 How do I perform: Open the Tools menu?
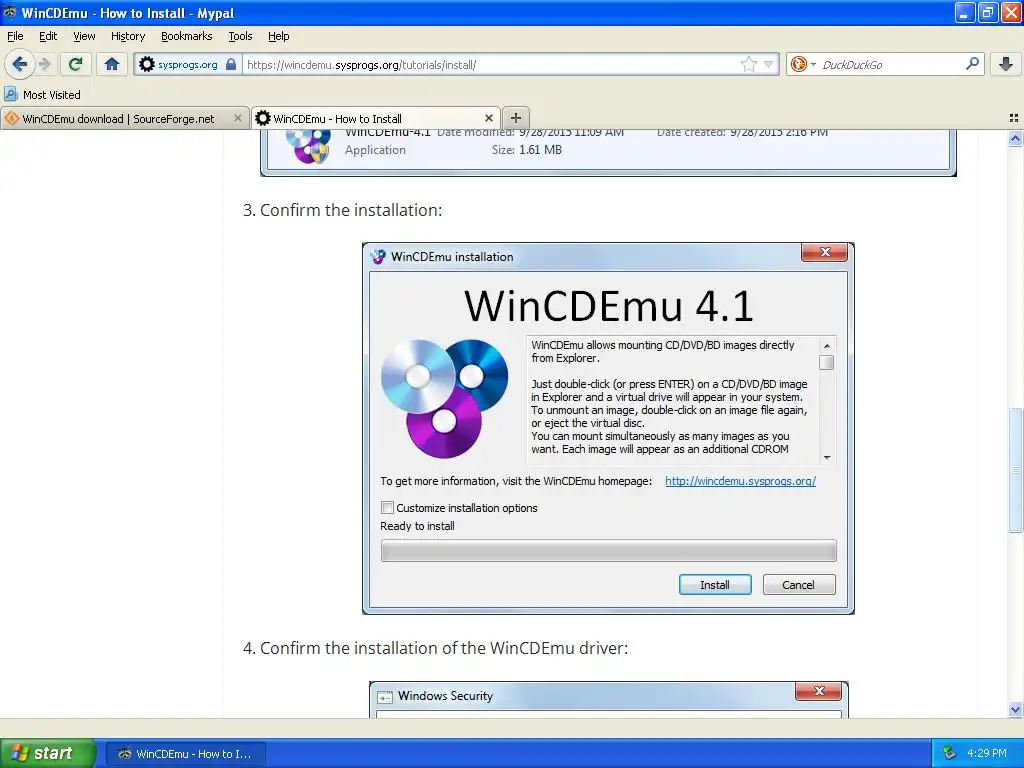[x=240, y=37]
